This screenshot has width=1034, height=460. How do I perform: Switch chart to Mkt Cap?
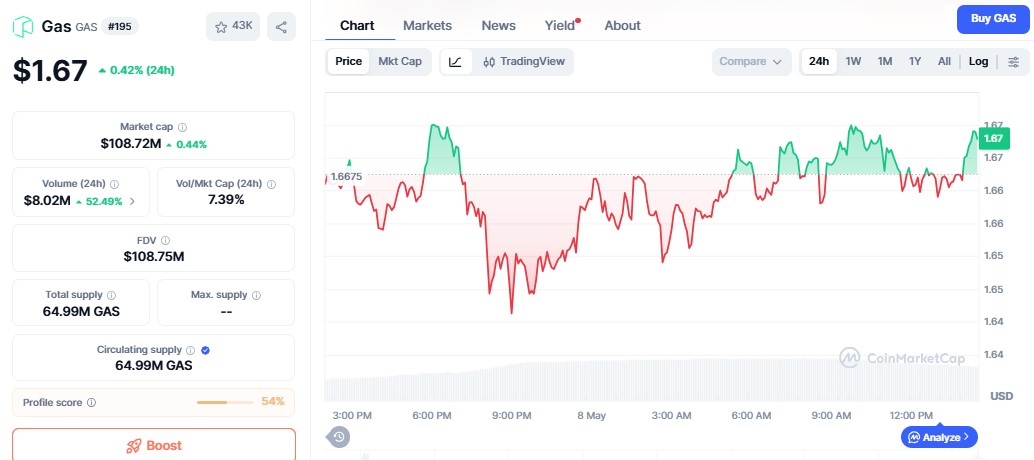400,61
